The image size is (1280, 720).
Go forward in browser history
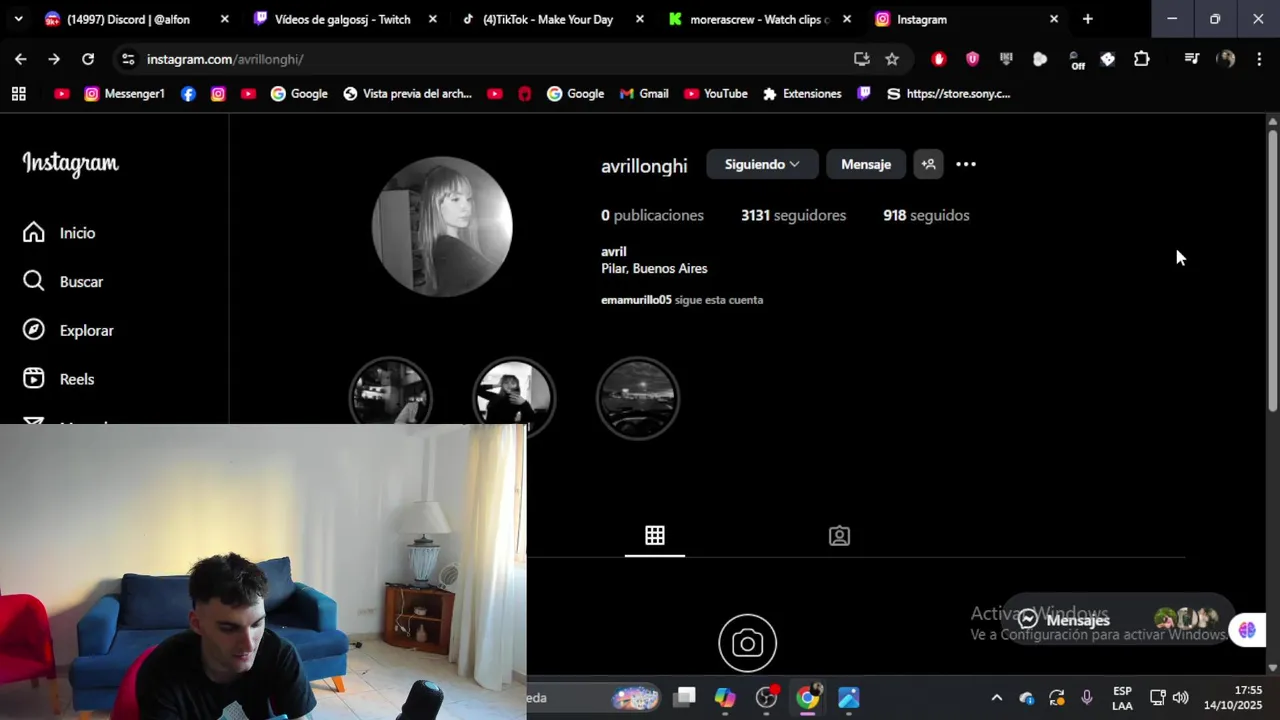click(54, 59)
